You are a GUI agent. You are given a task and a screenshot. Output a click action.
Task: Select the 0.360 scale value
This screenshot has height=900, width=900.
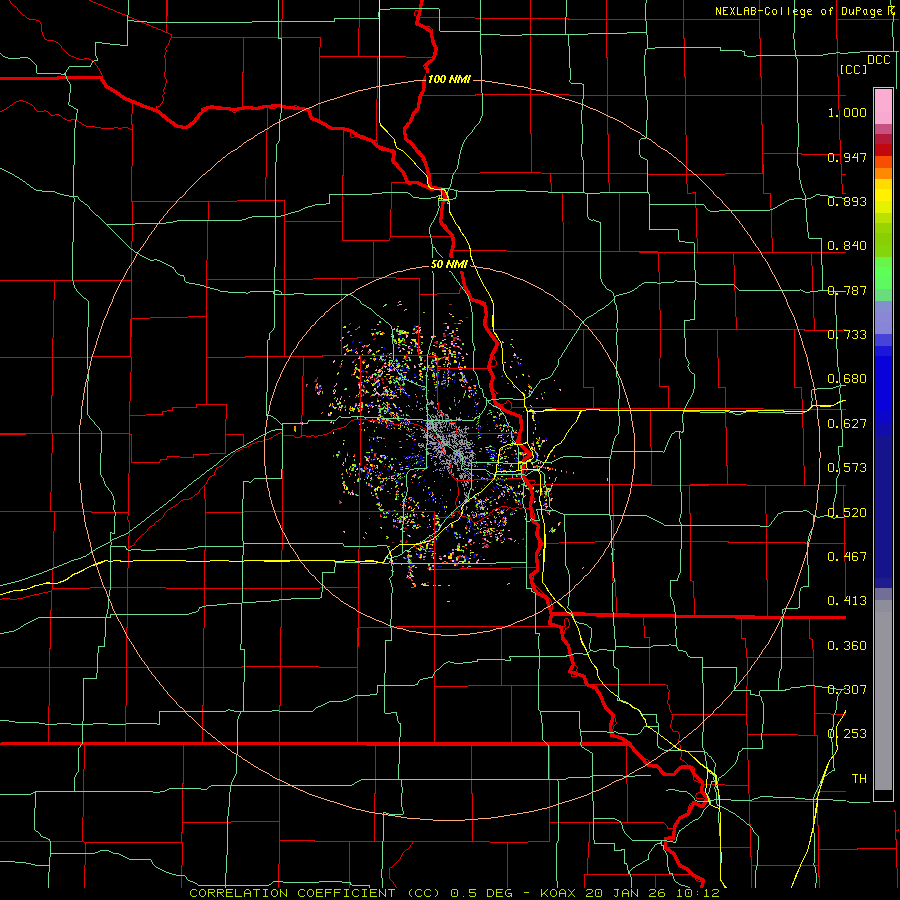point(847,646)
